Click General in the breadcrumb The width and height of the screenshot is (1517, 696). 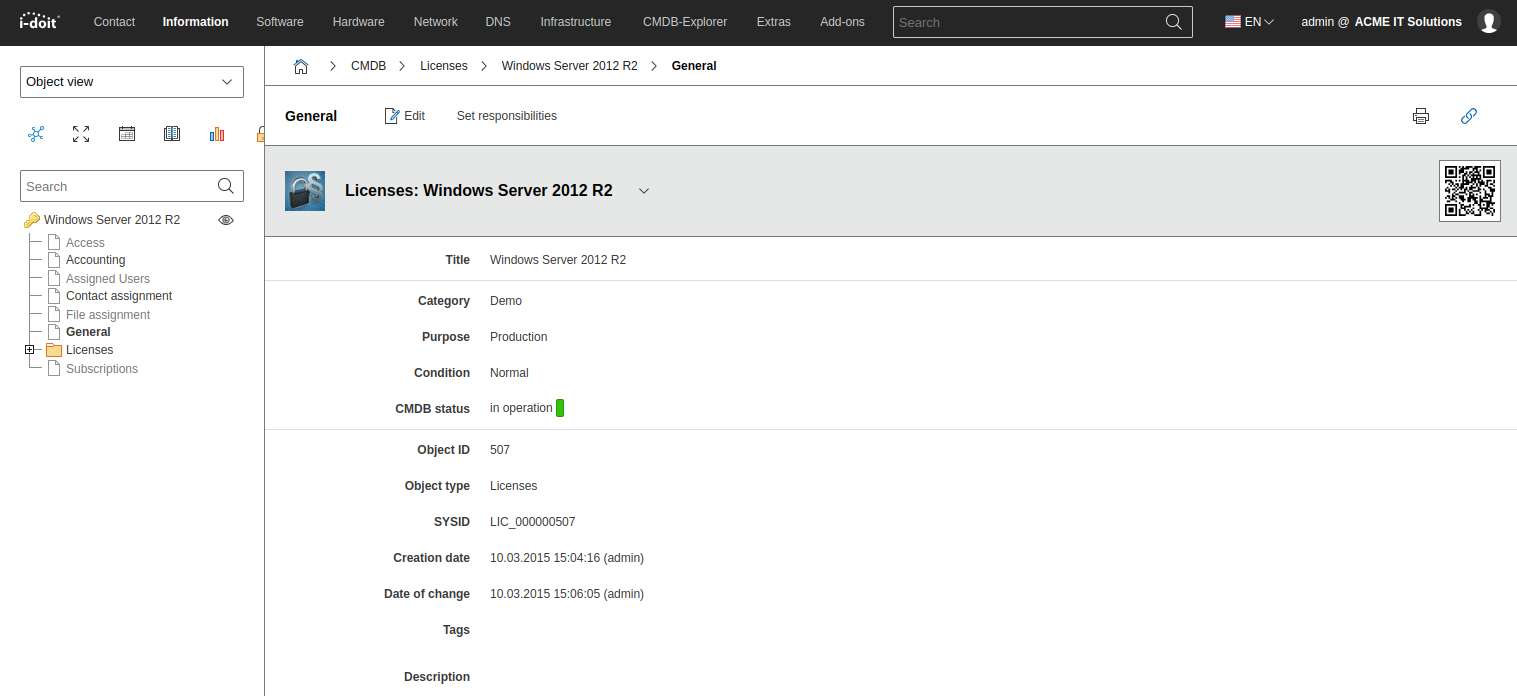tap(694, 66)
